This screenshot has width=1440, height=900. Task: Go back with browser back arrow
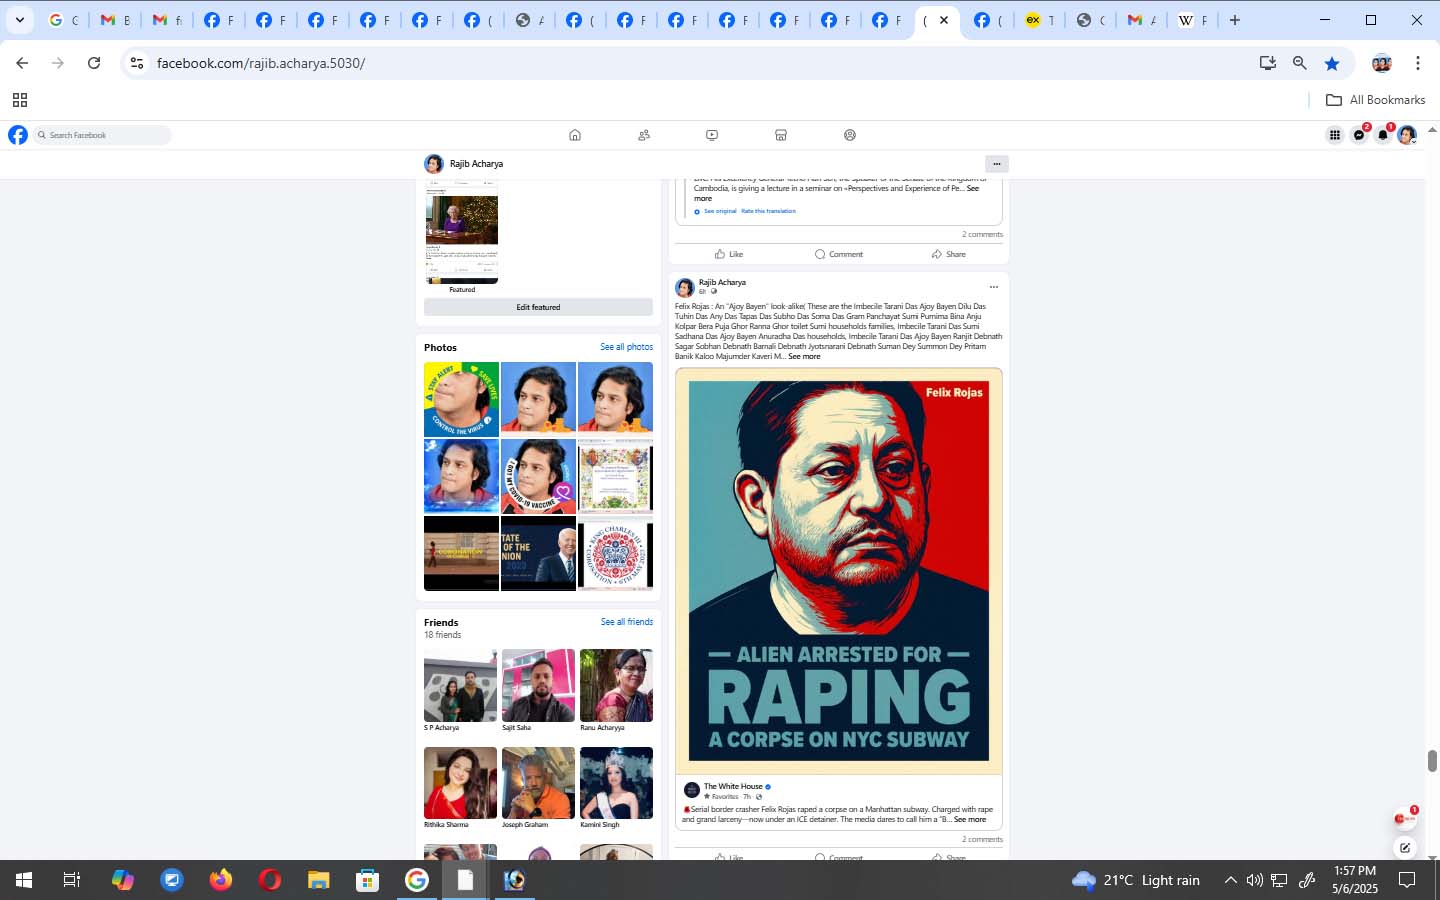pos(22,63)
